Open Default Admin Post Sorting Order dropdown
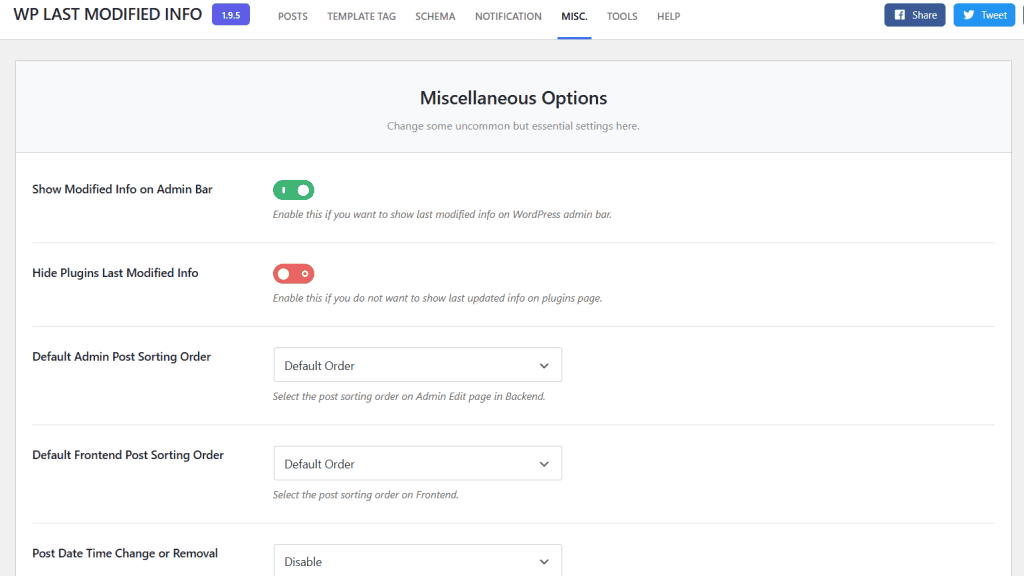The width and height of the screenshot is (1024, 576). point(417,365)
